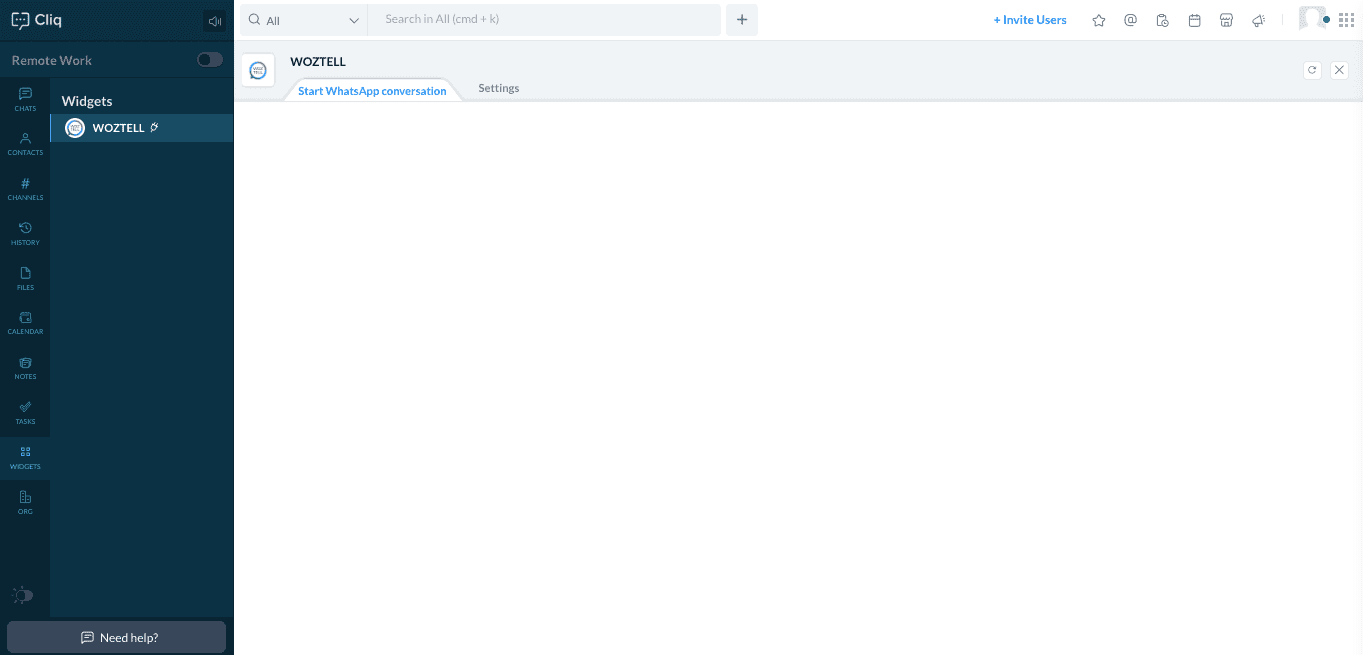This screenshot has width=1363, height=655.
Task: Open the user profile avatar
Action: (x=1313, y=19)
